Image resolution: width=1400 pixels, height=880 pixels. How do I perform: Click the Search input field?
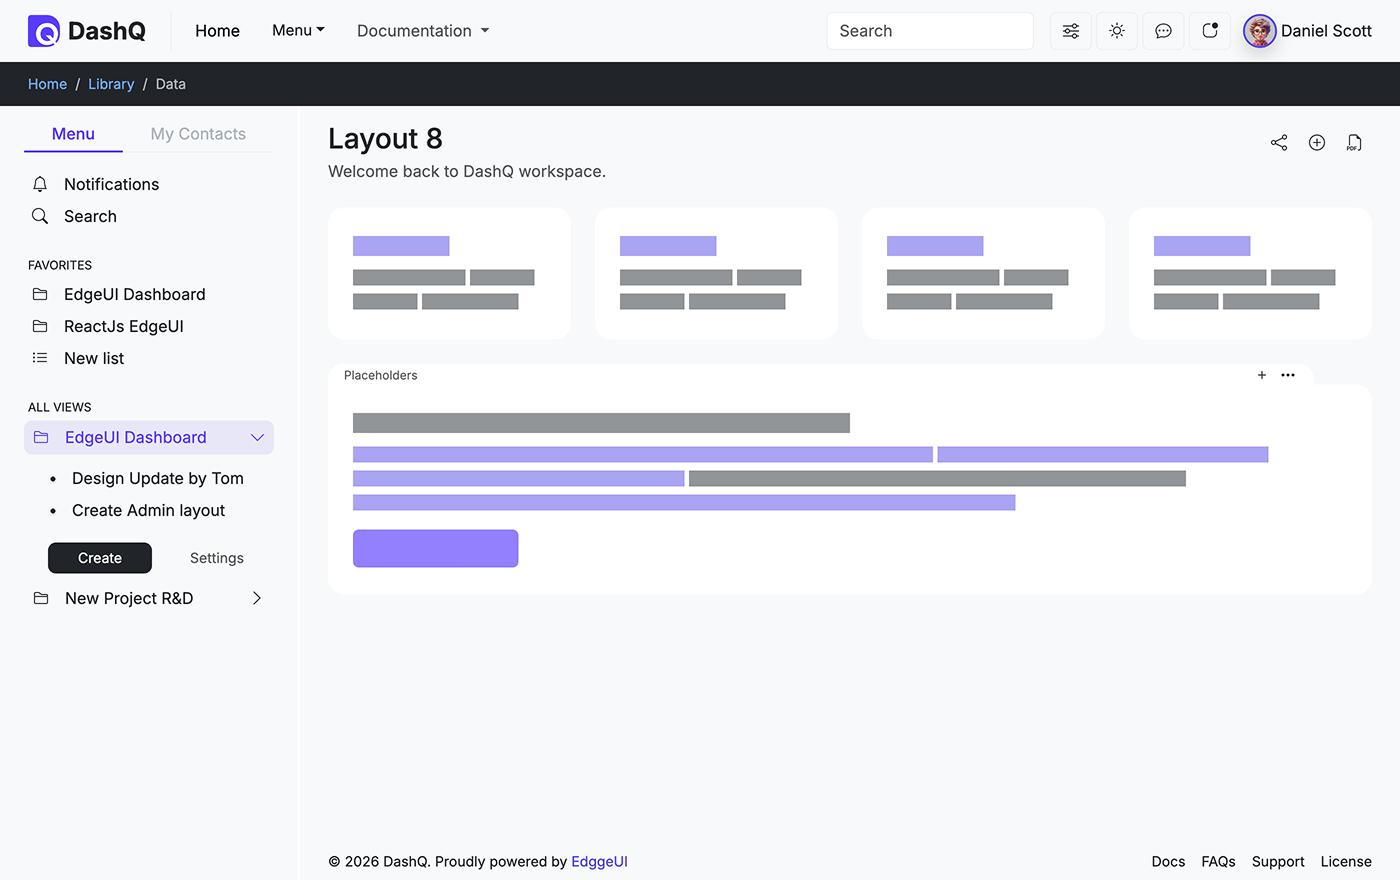tap(929, 31)
